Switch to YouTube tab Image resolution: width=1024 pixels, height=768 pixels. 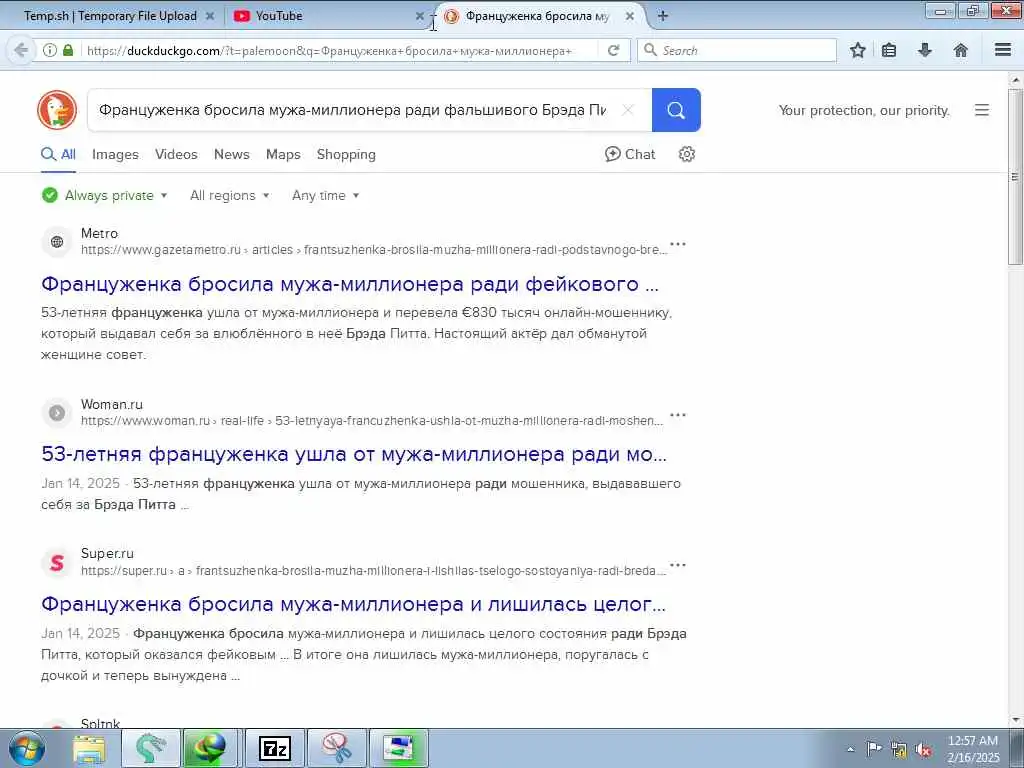point(279,16)
